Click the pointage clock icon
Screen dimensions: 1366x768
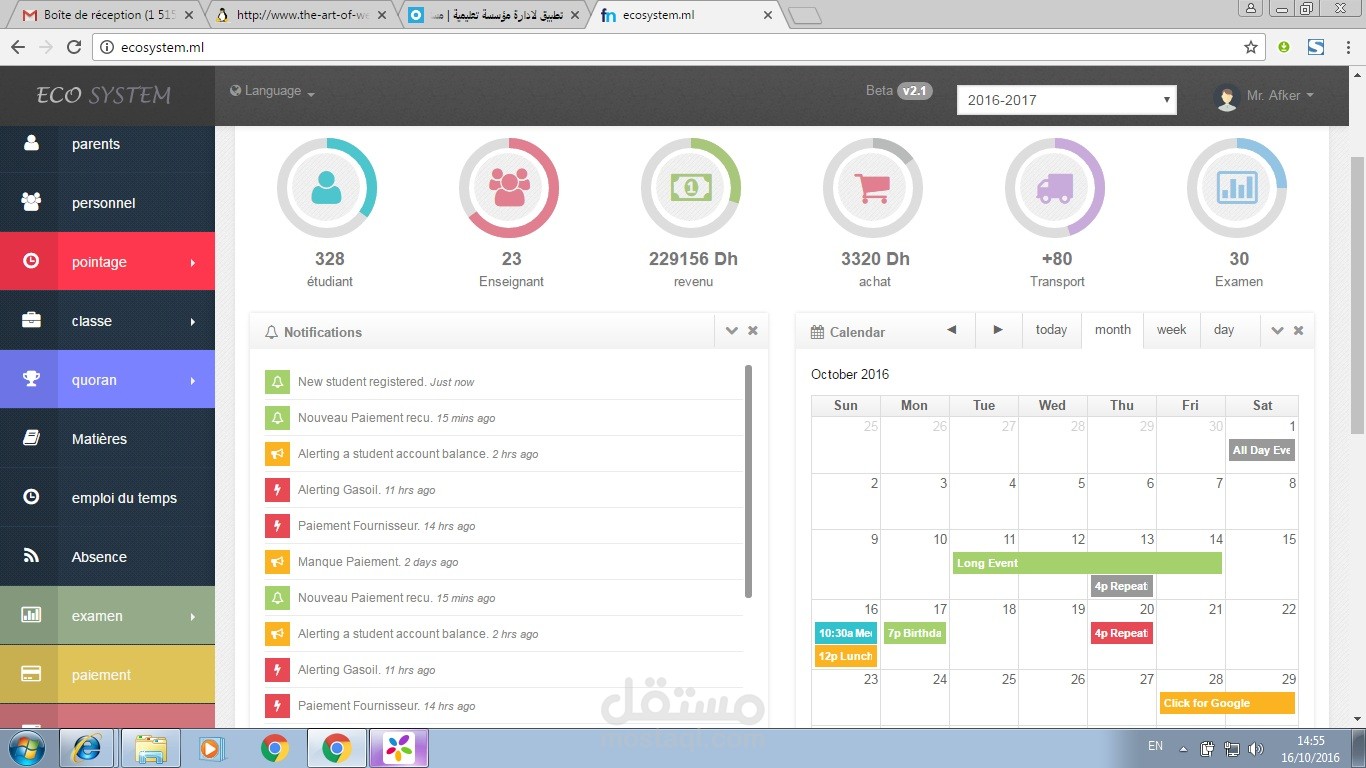tap(31, 261)
